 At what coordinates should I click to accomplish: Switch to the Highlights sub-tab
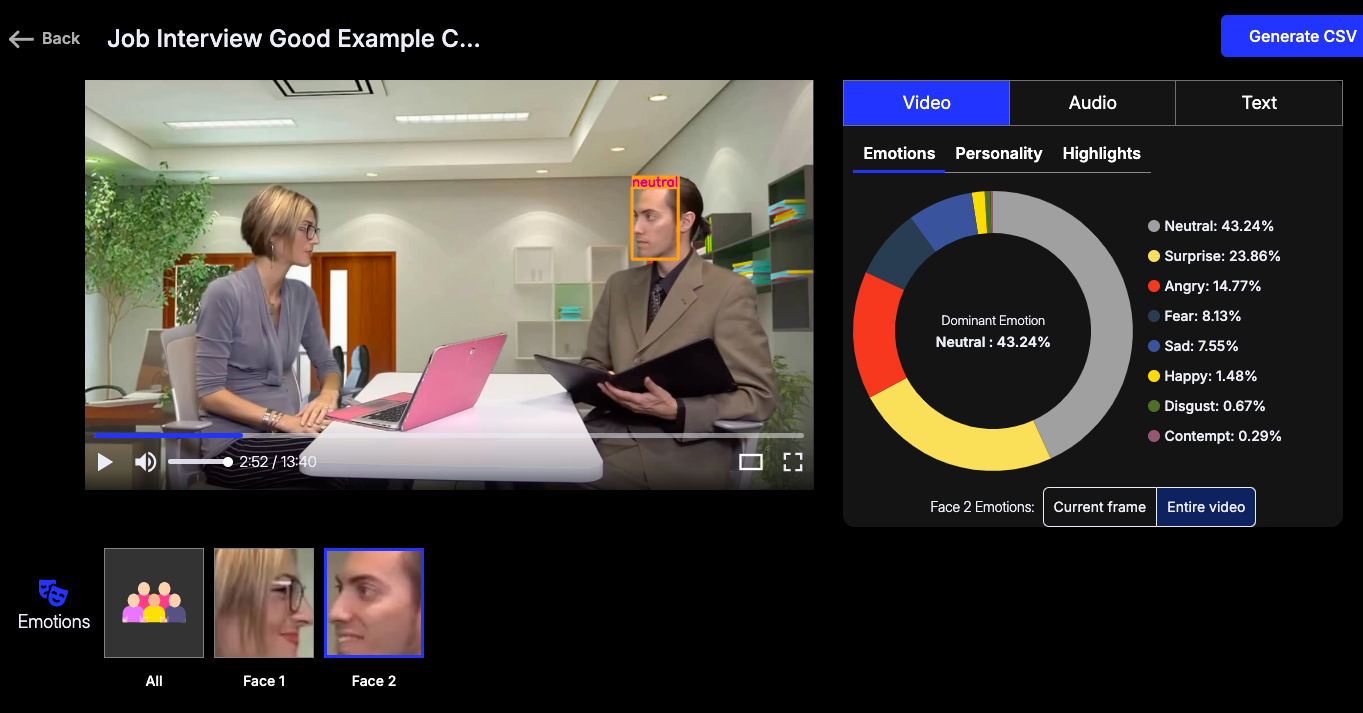pos(1101,154)
